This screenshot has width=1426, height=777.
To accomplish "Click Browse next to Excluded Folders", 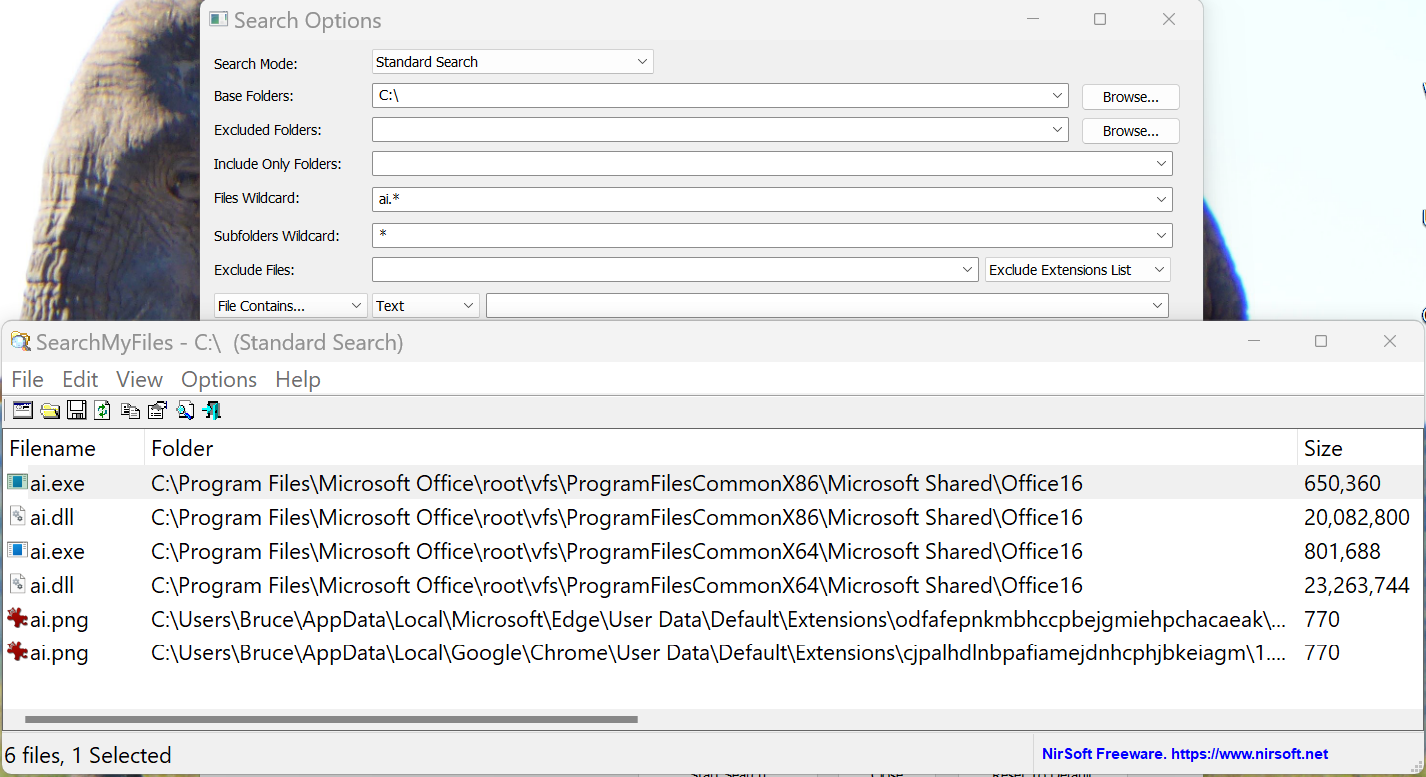I will 1130,130.
